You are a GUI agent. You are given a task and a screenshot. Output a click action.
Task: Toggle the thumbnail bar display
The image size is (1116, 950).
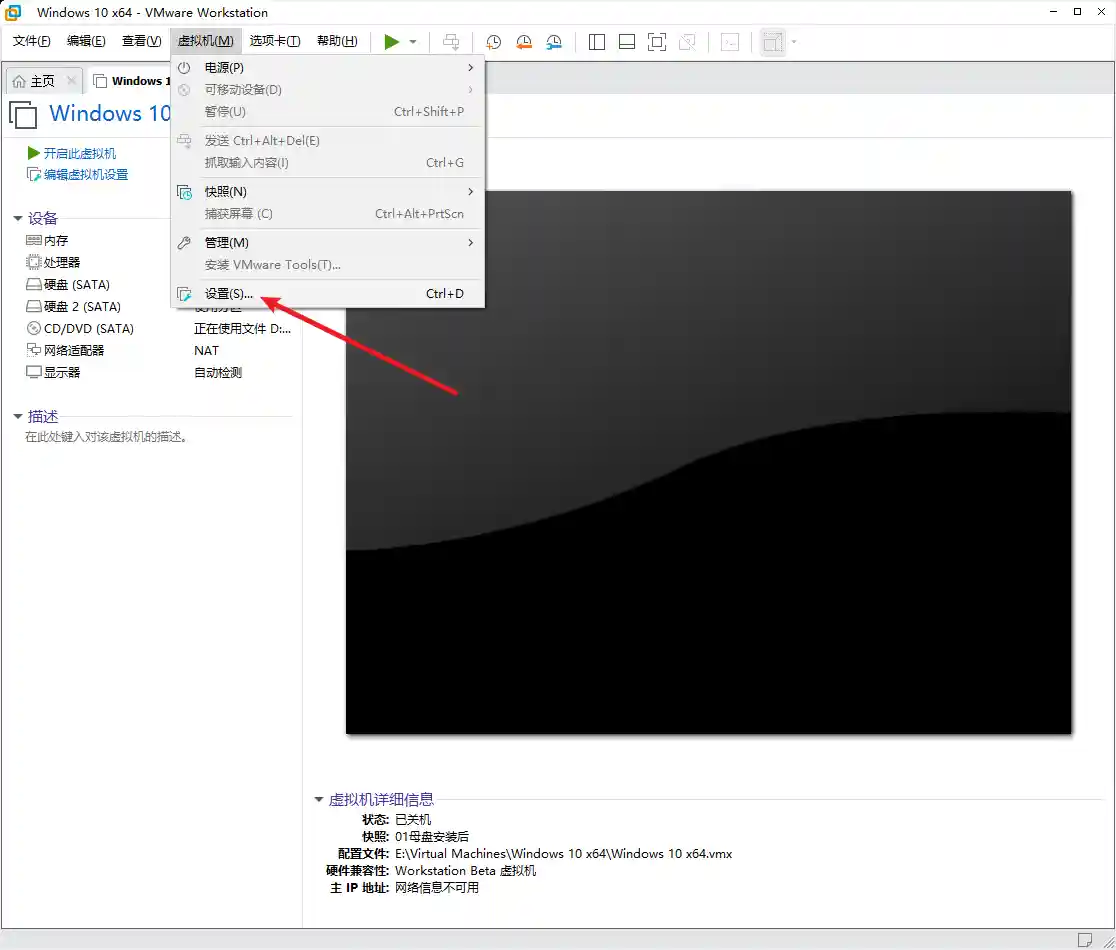click(x=628, y=42)
